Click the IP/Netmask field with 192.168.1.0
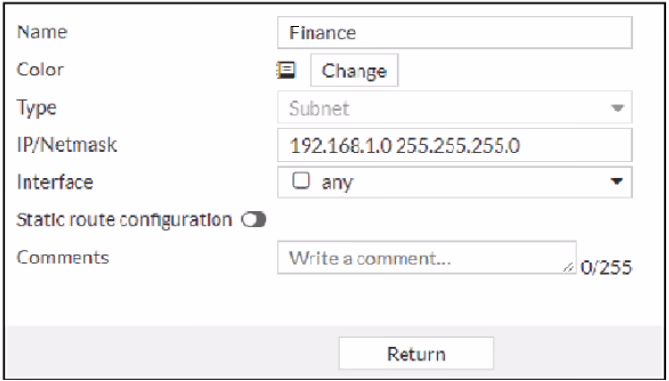The image size is (669, 381). click(x=454, y=145)
